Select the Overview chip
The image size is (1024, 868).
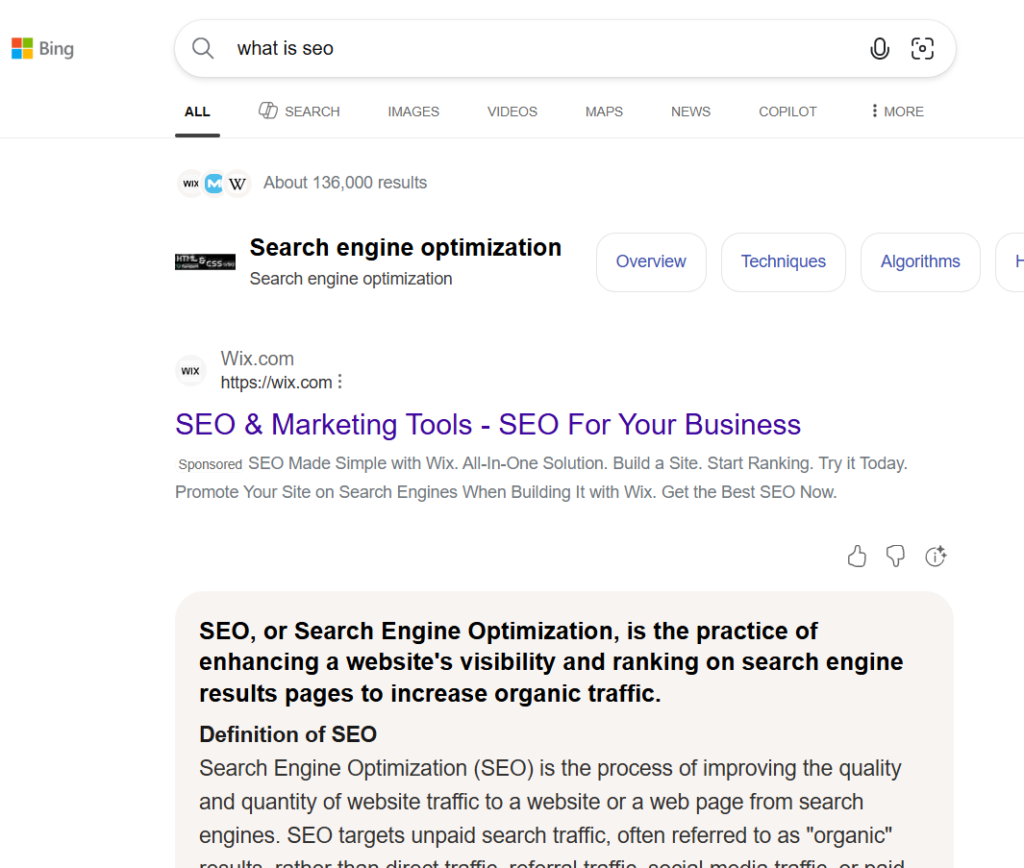tap(651, 262)
